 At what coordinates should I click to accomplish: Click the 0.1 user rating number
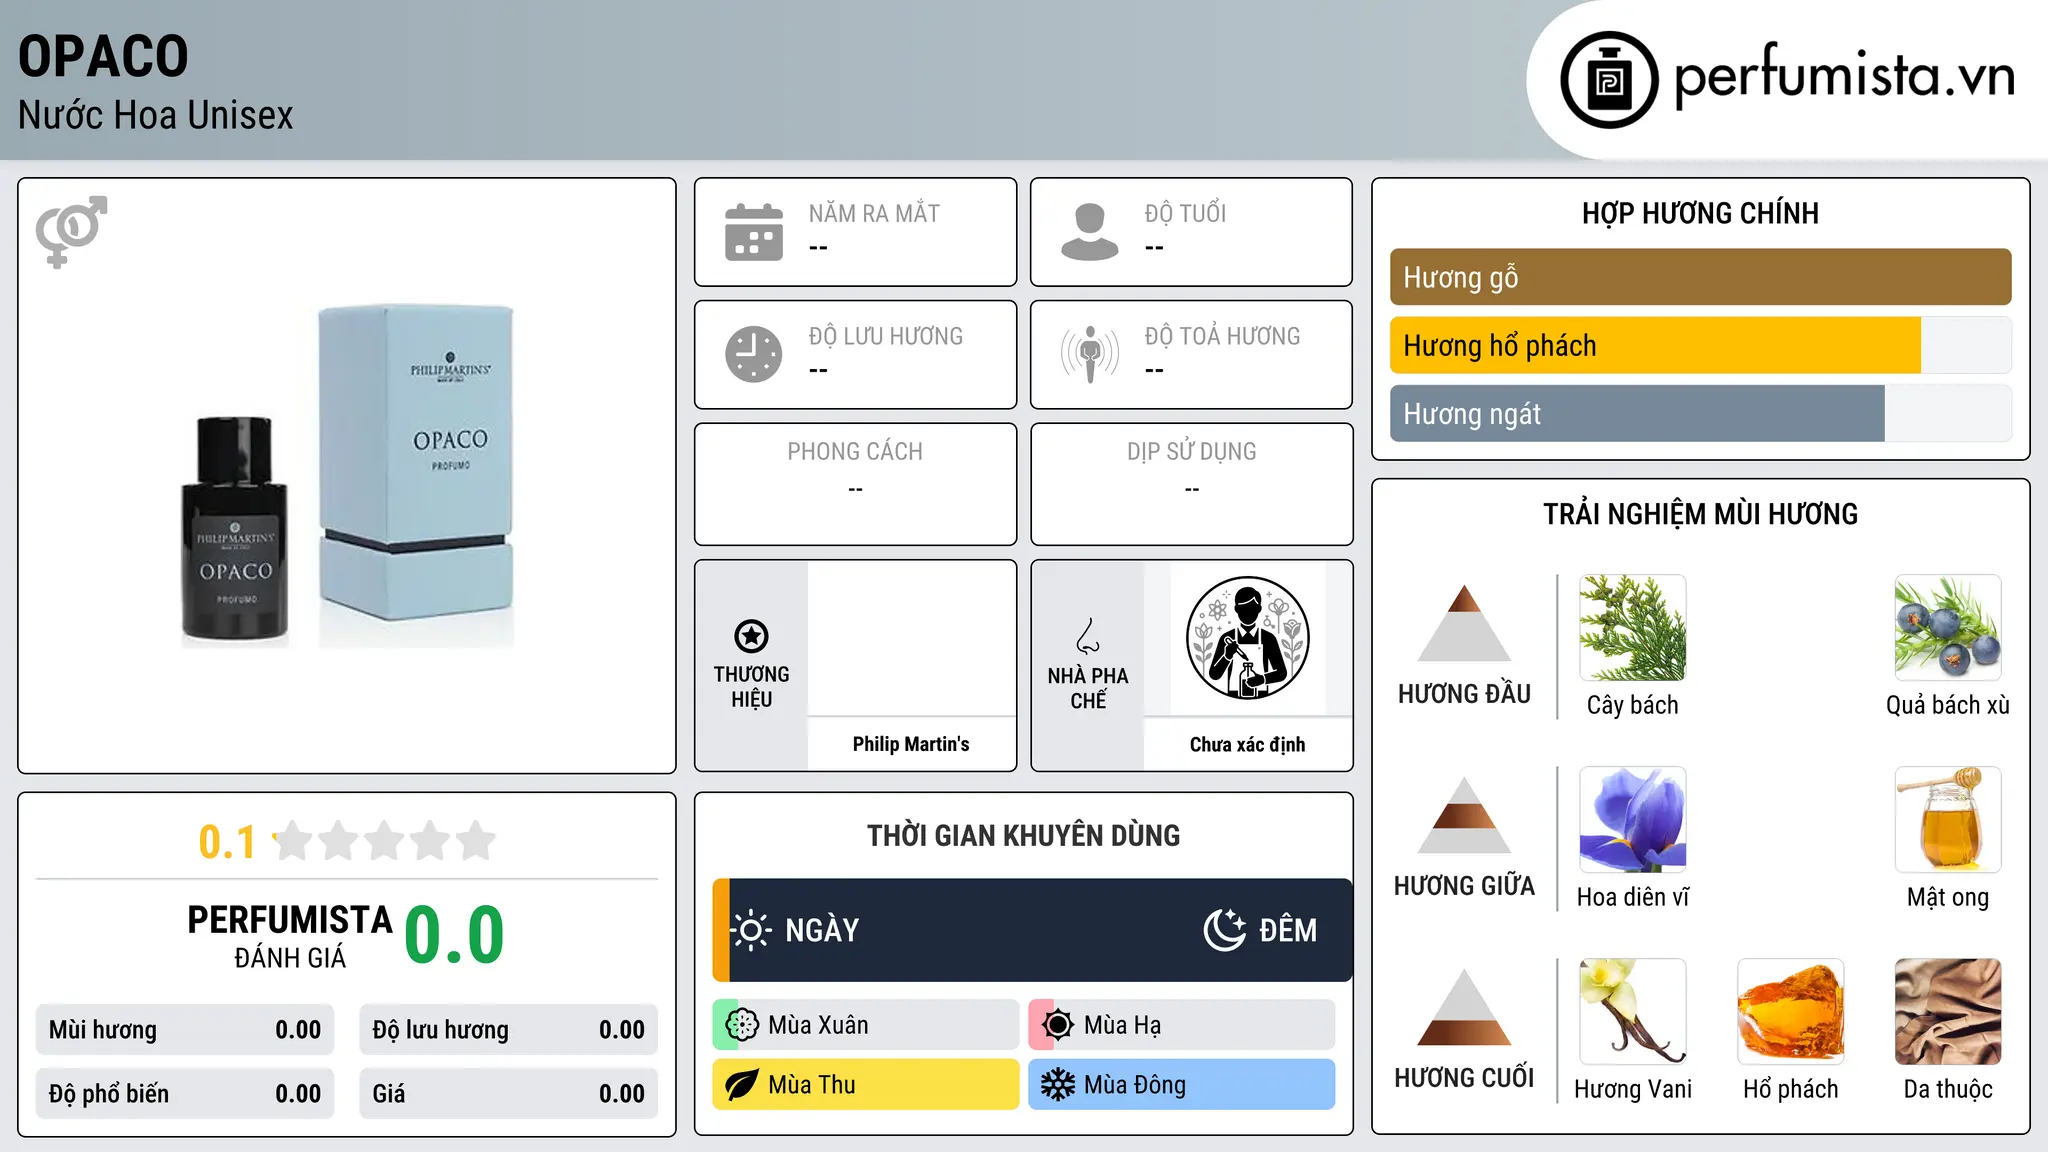click(x=227, y=842)
